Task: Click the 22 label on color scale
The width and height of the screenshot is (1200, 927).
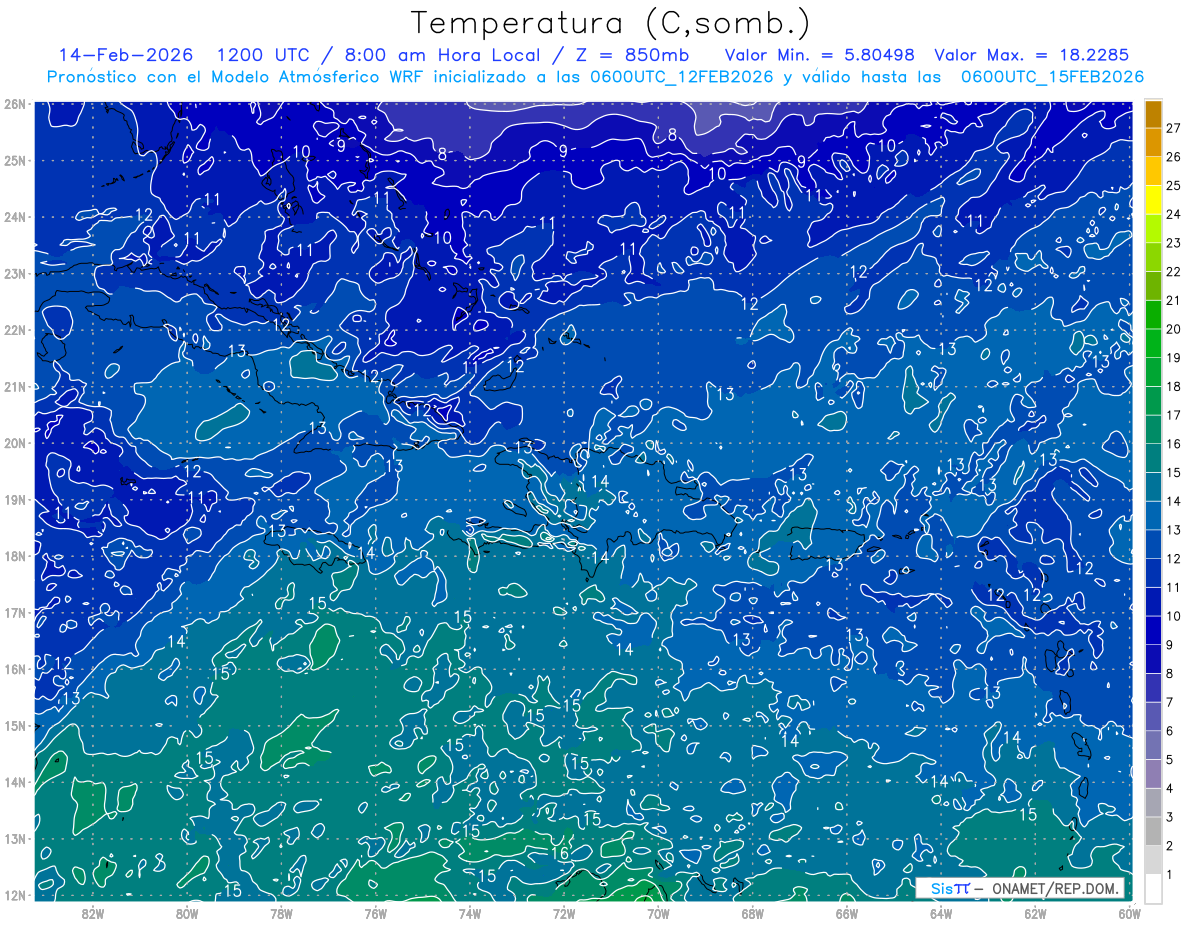Action: 1173,272
